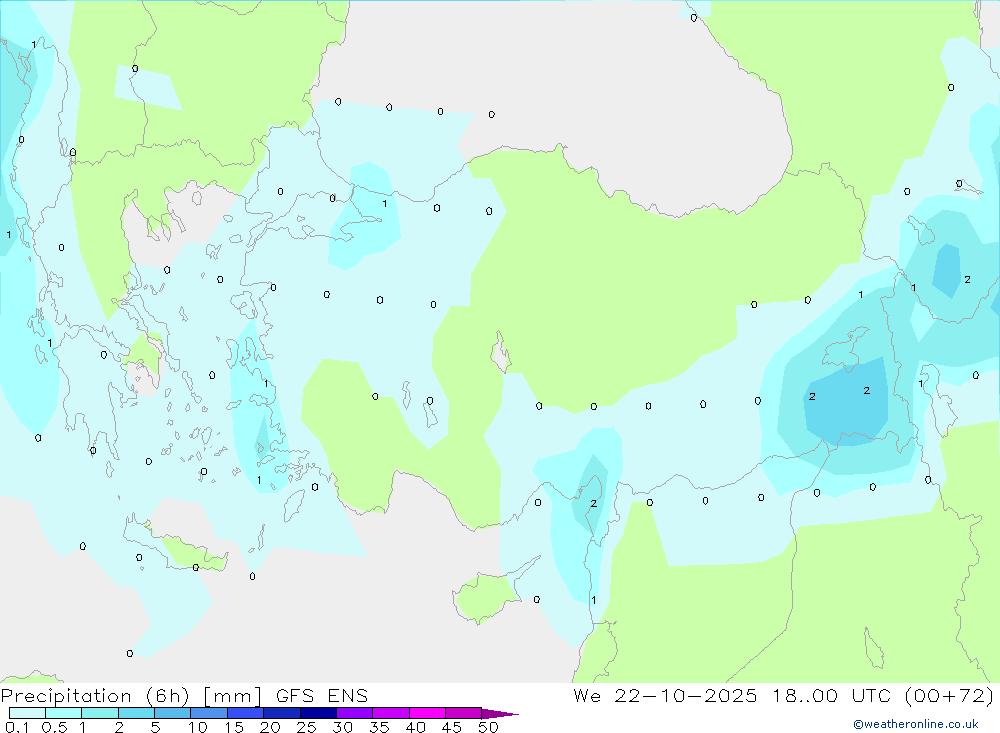This screenshot has width=1000, height=733.
Task: Select the 2–5 mm legend color
Action: [x=136, y=713]
